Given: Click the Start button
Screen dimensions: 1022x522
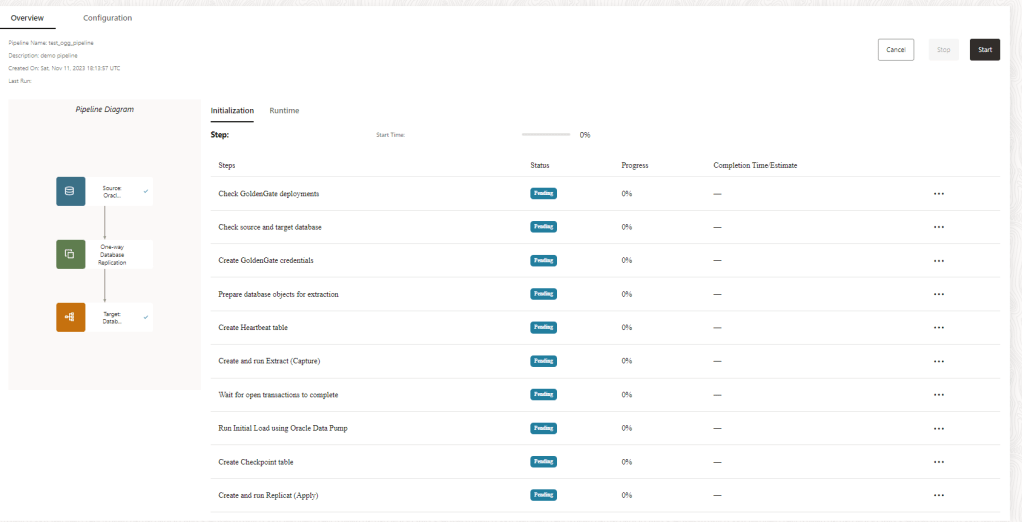Looking at the screenshot, I should pyautogui.click(x=984, y=49).
